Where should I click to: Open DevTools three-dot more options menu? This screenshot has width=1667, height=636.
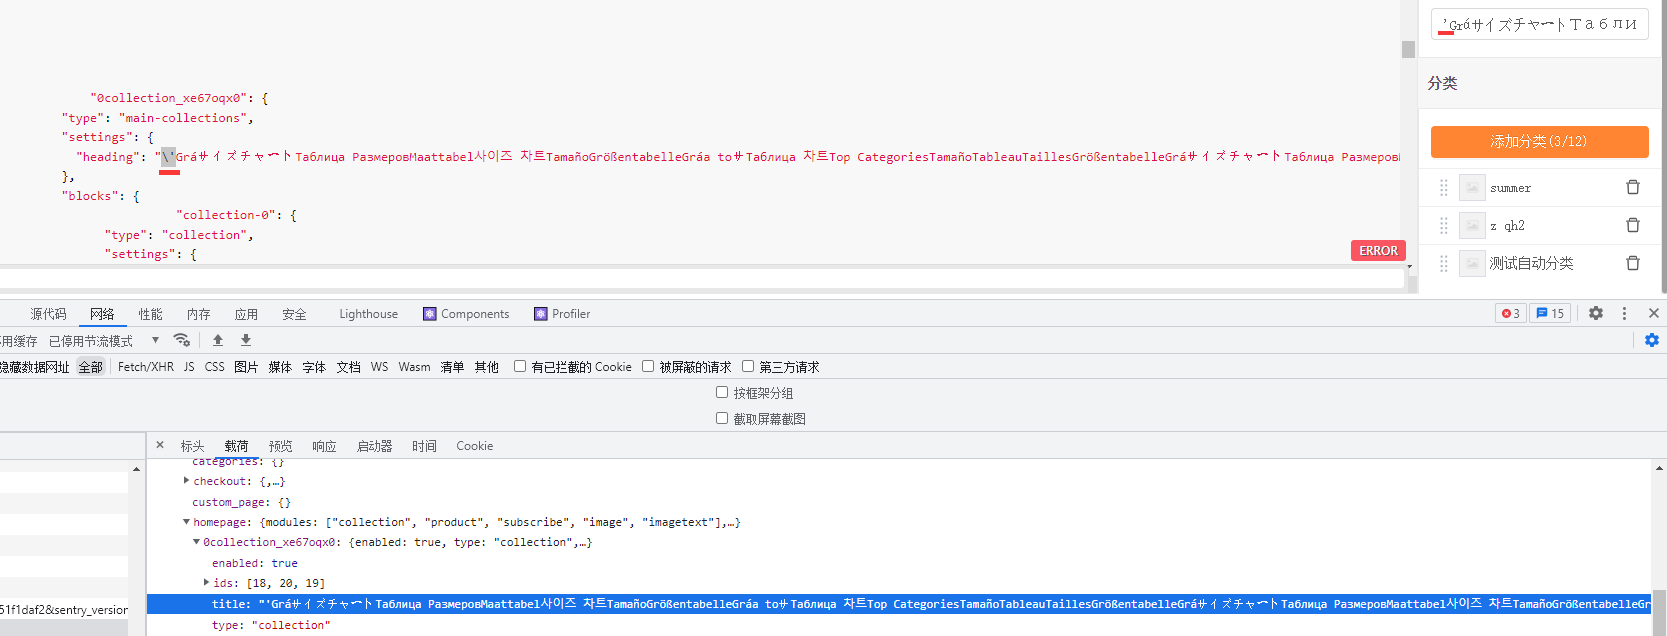pos(1624,313)
